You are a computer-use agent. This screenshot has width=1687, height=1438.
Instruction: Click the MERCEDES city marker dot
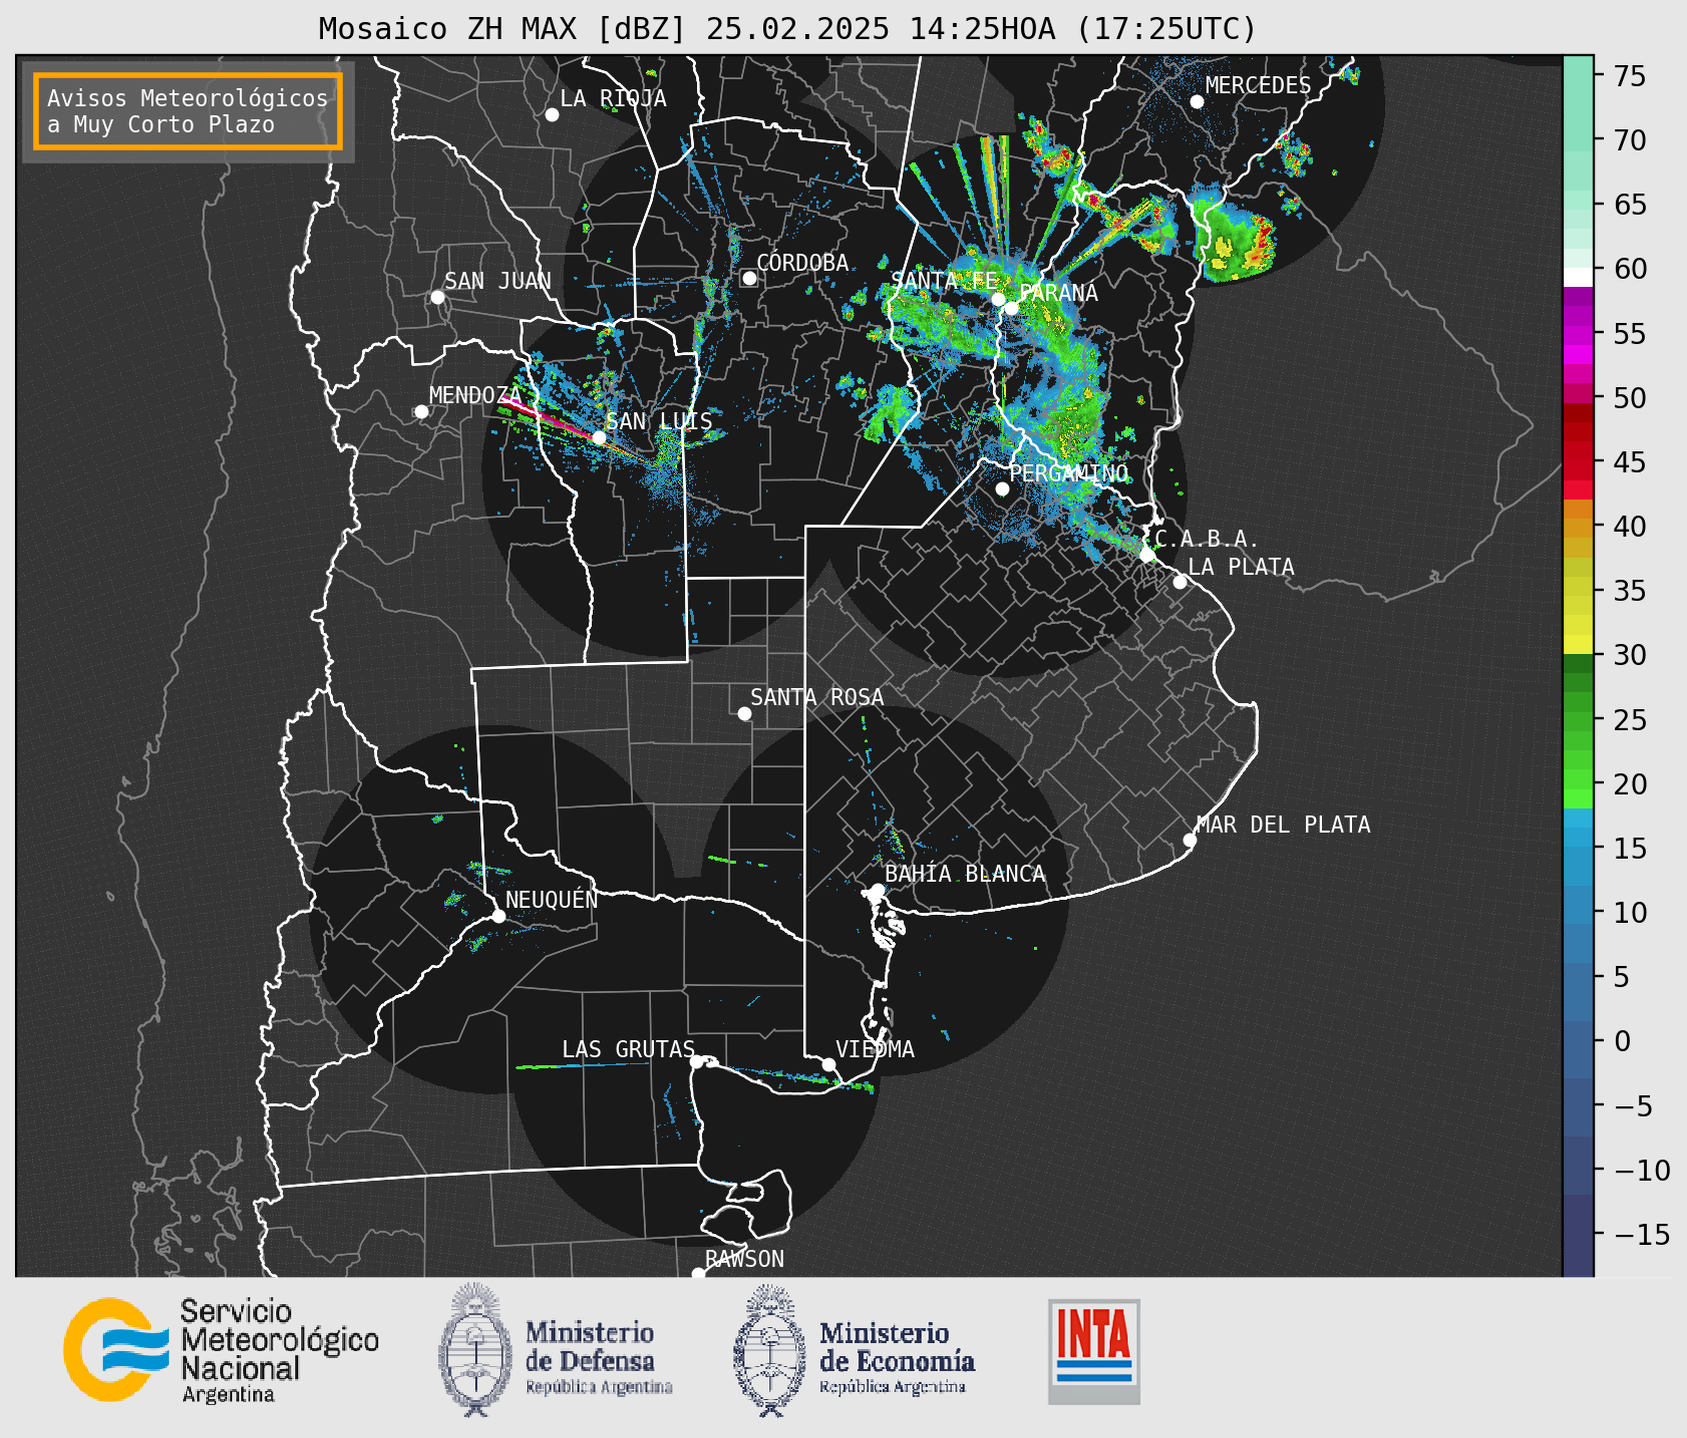(1197, 102)
